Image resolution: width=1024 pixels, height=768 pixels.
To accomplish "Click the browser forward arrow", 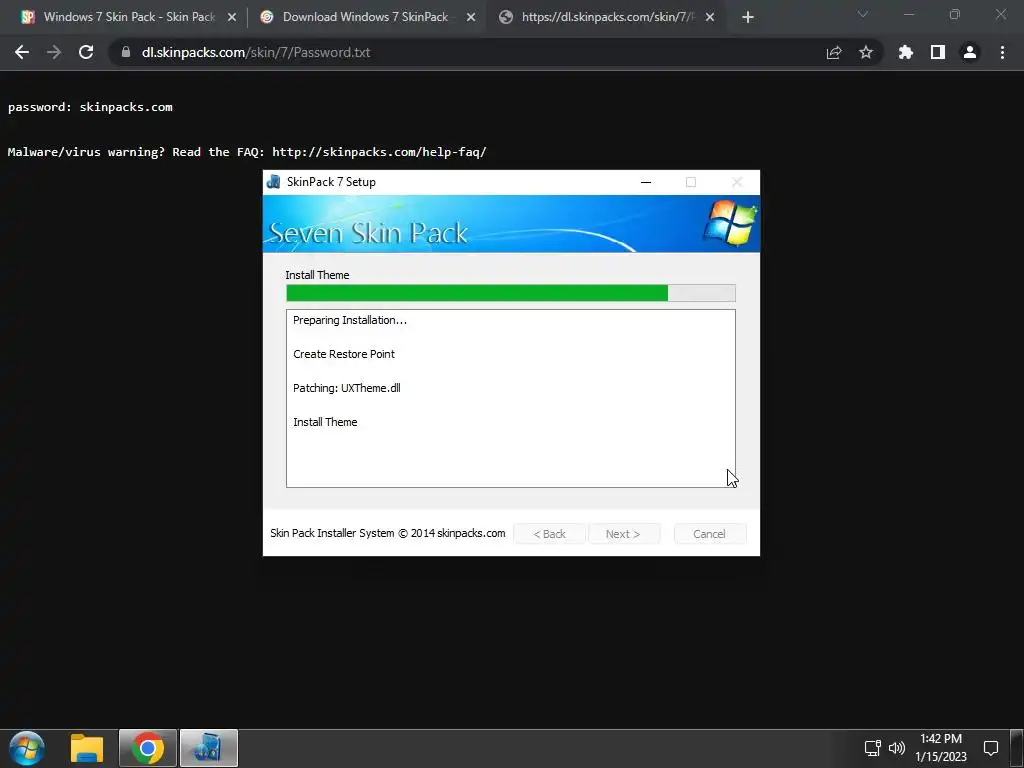I will 54,52.
